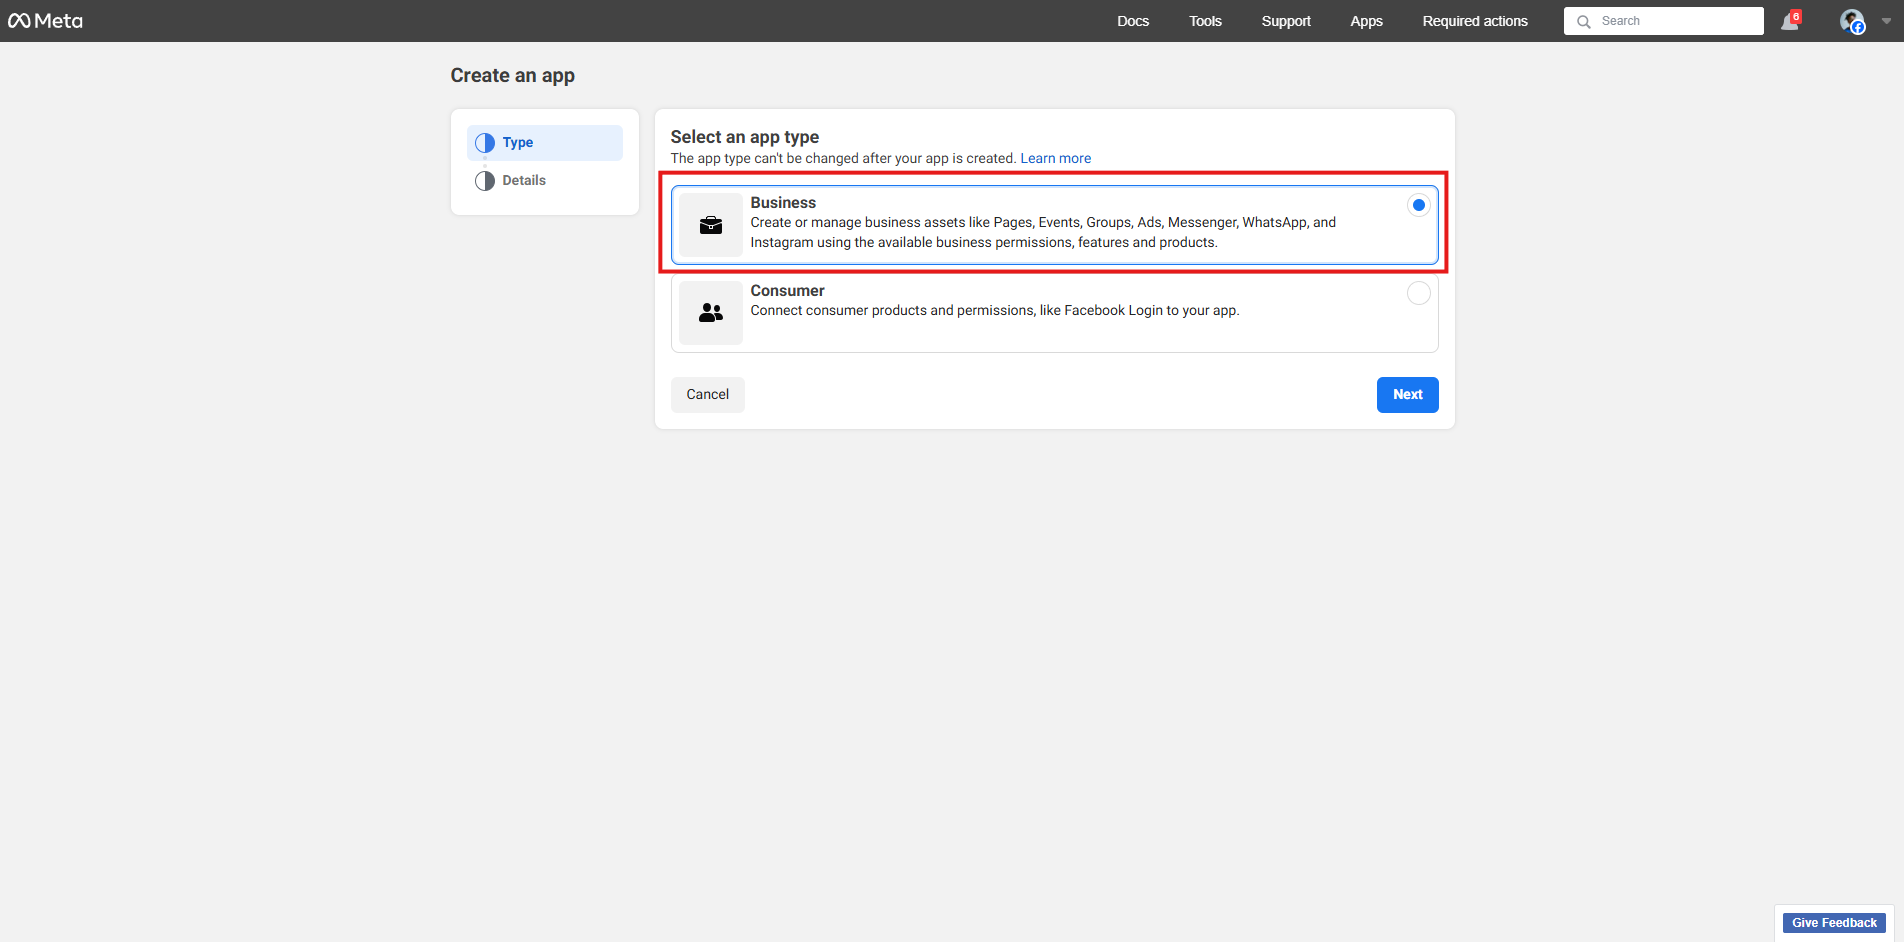The height and width of the screenshot is (942, 1904).
Task: Click the Details step progress icon
Action: coord(485,181)
